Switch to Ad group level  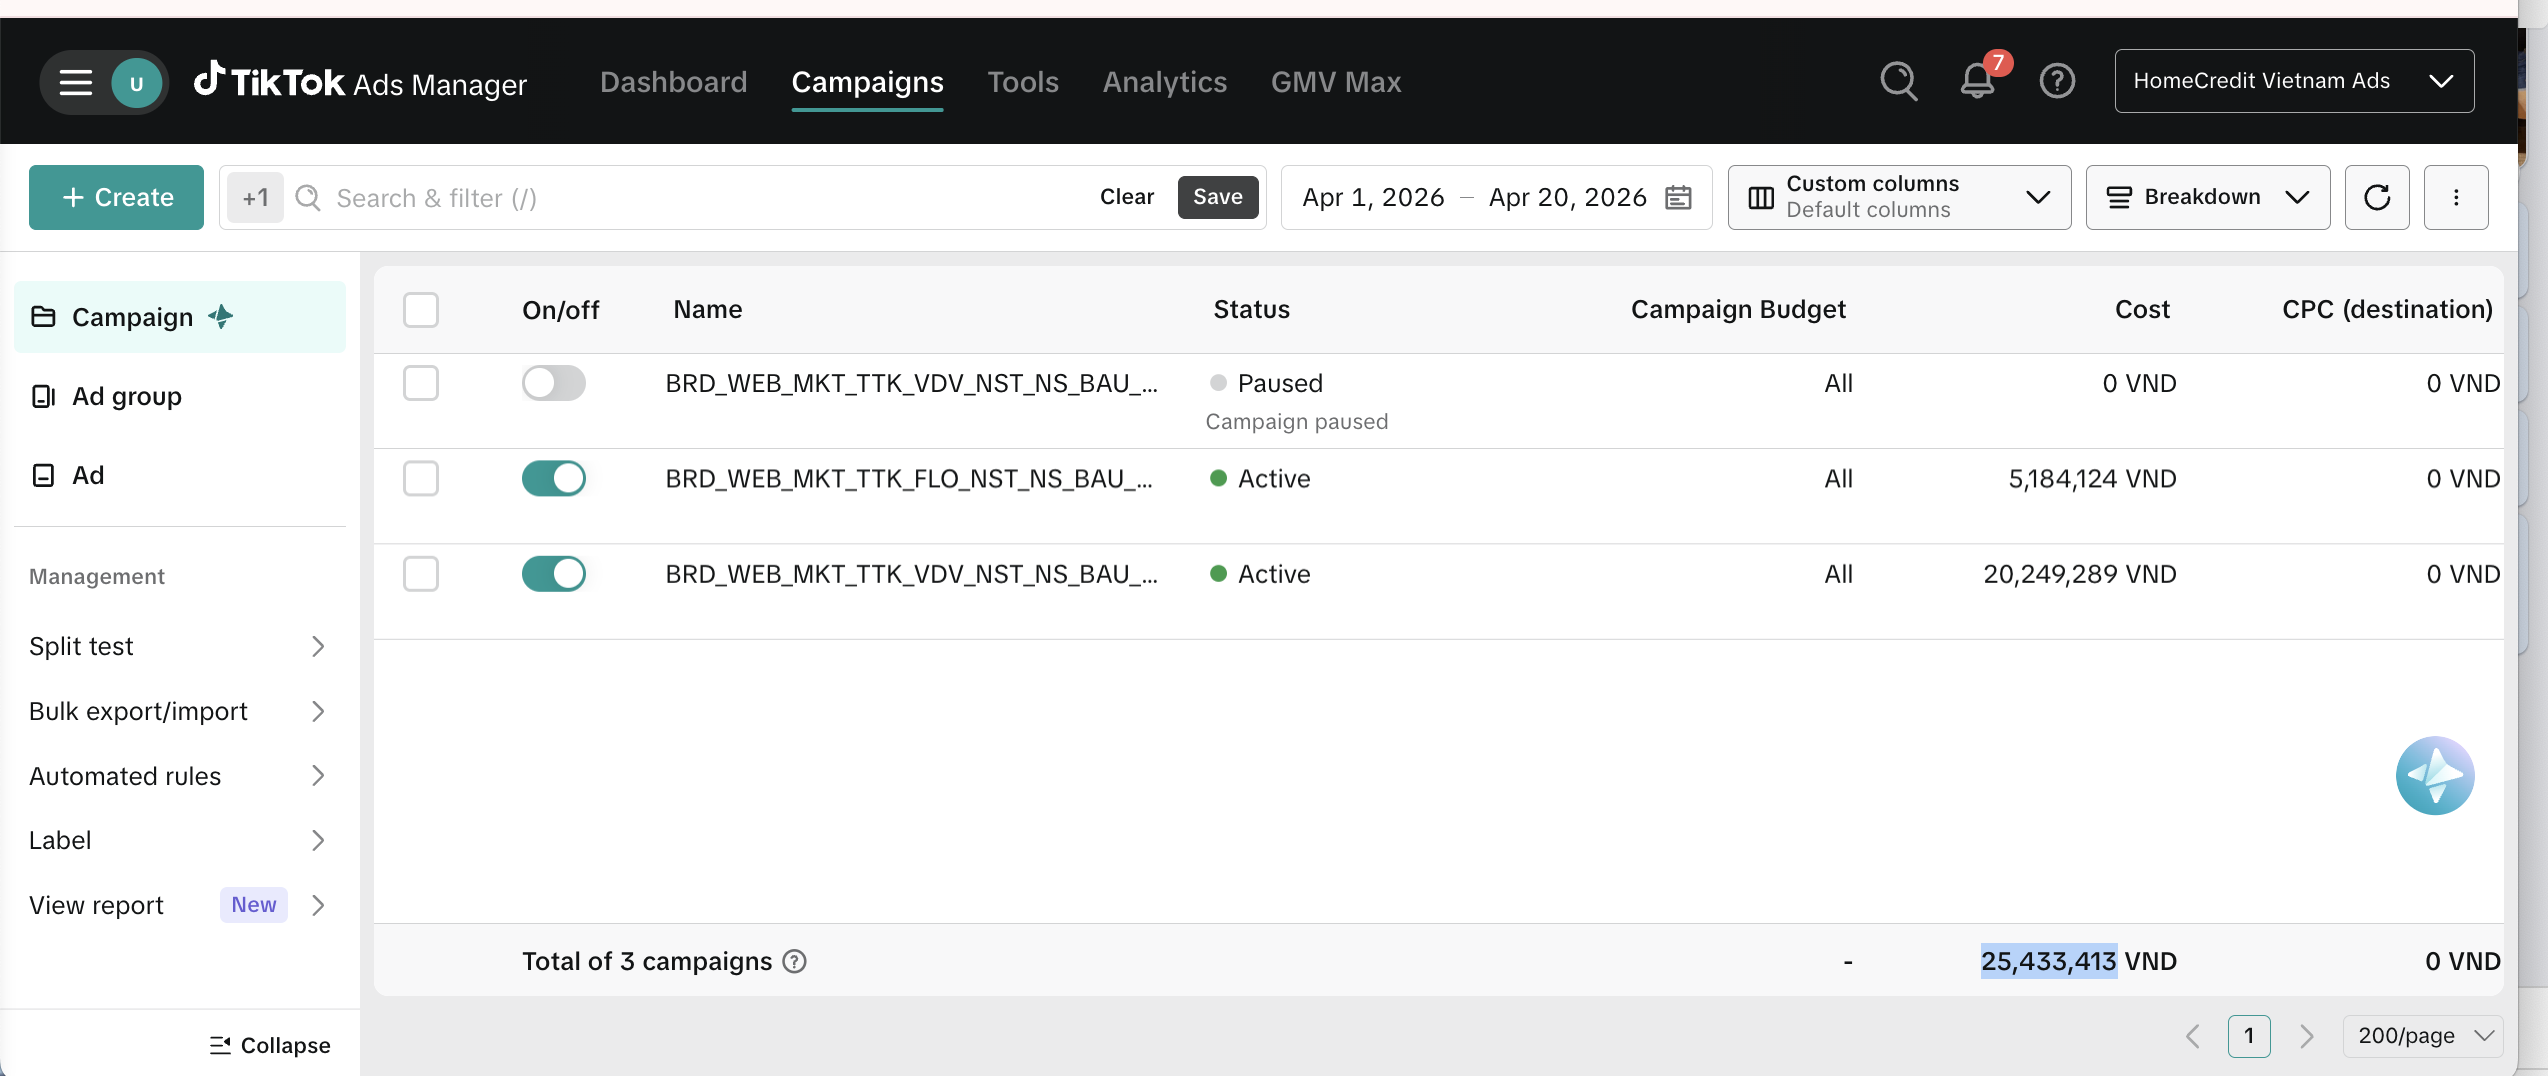[180, 396]
